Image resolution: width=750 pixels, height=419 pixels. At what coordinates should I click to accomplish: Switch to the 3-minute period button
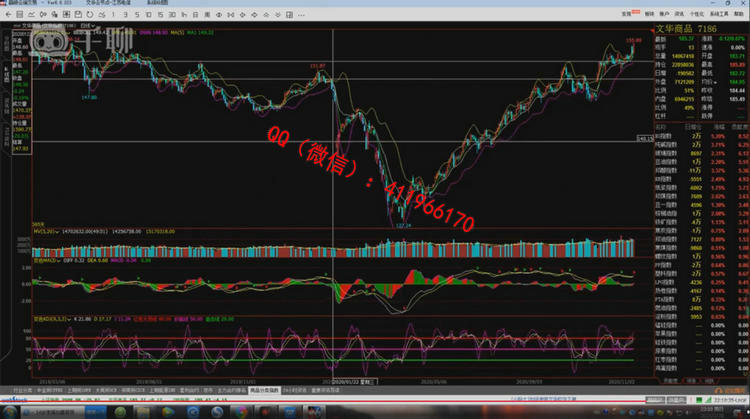(x=125, y=15)
